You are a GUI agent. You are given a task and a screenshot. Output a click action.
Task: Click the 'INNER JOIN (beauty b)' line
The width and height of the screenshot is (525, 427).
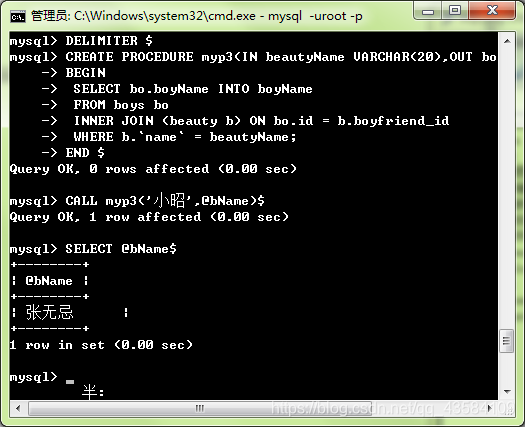(245, 121)
